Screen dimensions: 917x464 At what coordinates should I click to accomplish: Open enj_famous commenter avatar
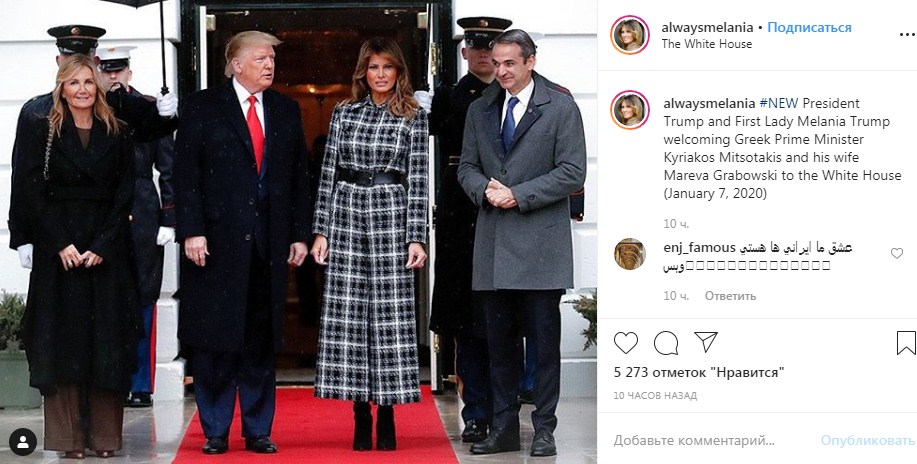click(x=630, y=254)
